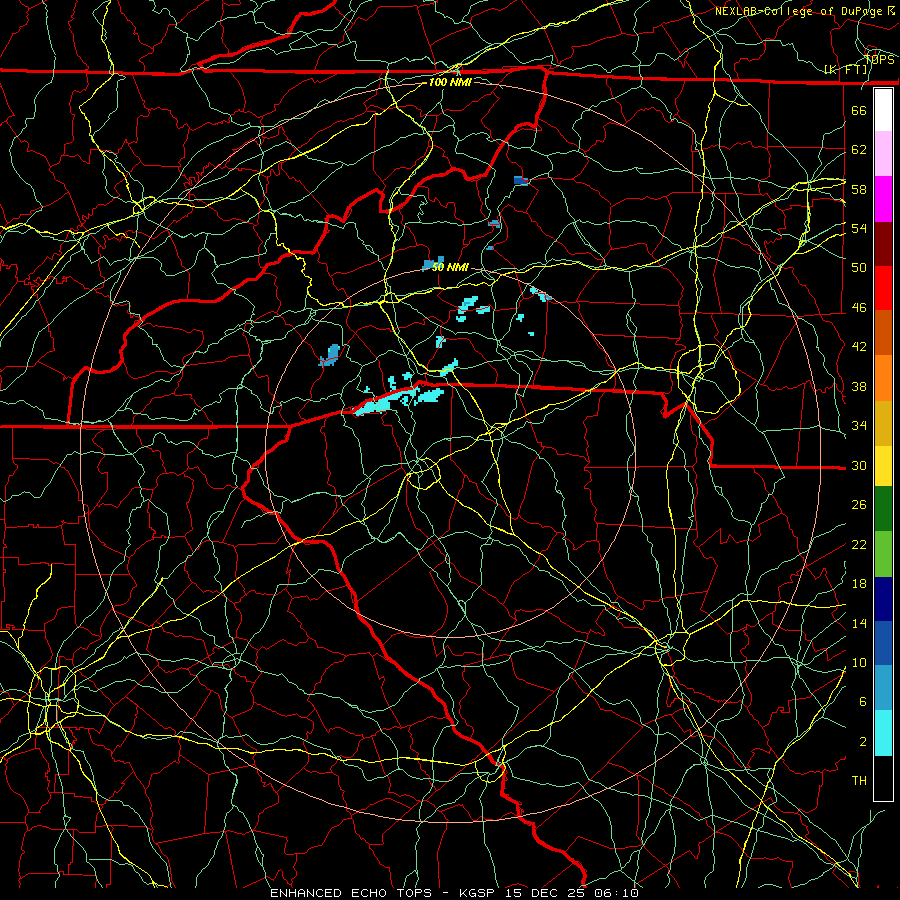This screenshot has width=900, height=900.
Task: Pick the light blue legend swatch
Action: (x=883, y=688)
